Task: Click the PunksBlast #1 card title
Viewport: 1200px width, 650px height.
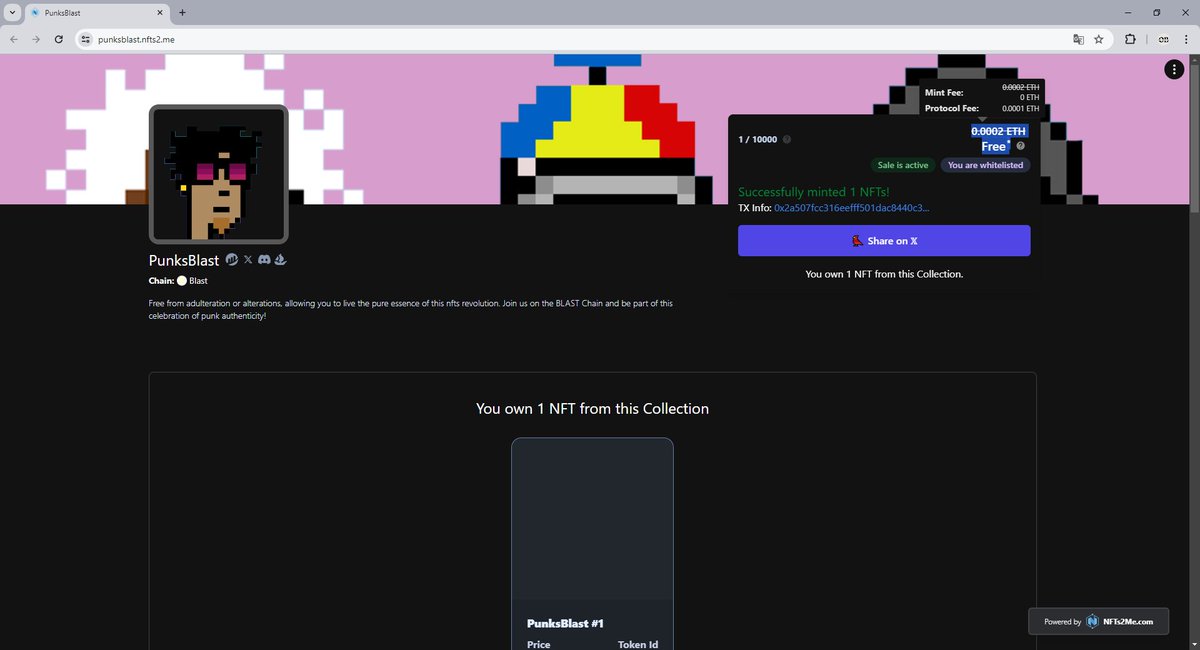Action: pos(565,623)
